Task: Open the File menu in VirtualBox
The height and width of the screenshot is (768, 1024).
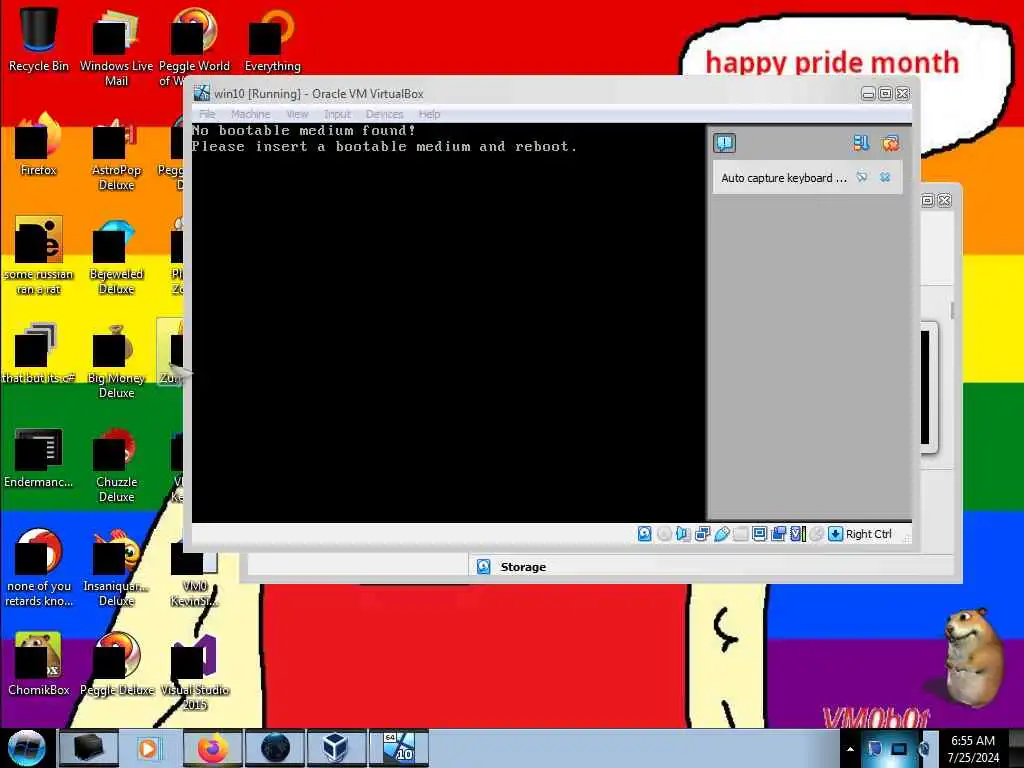Action: pos(207,114)
